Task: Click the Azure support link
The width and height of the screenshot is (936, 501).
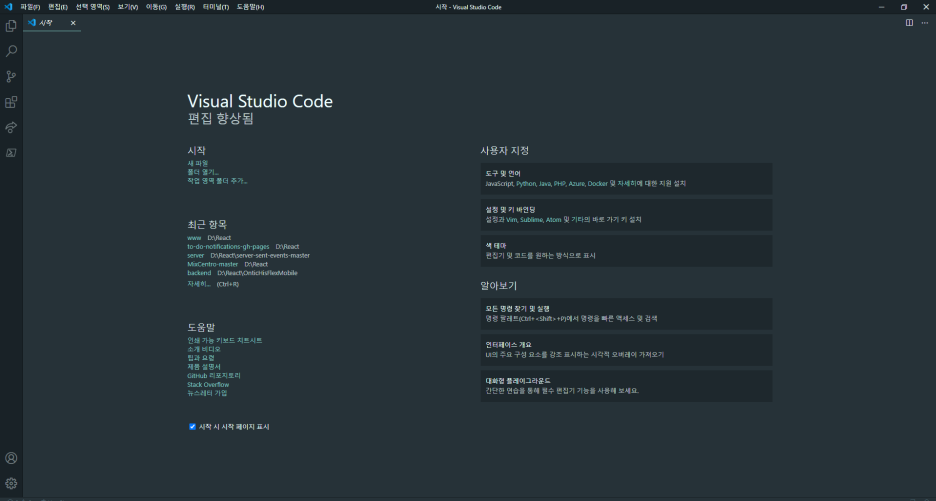Action: pos(577,184)
